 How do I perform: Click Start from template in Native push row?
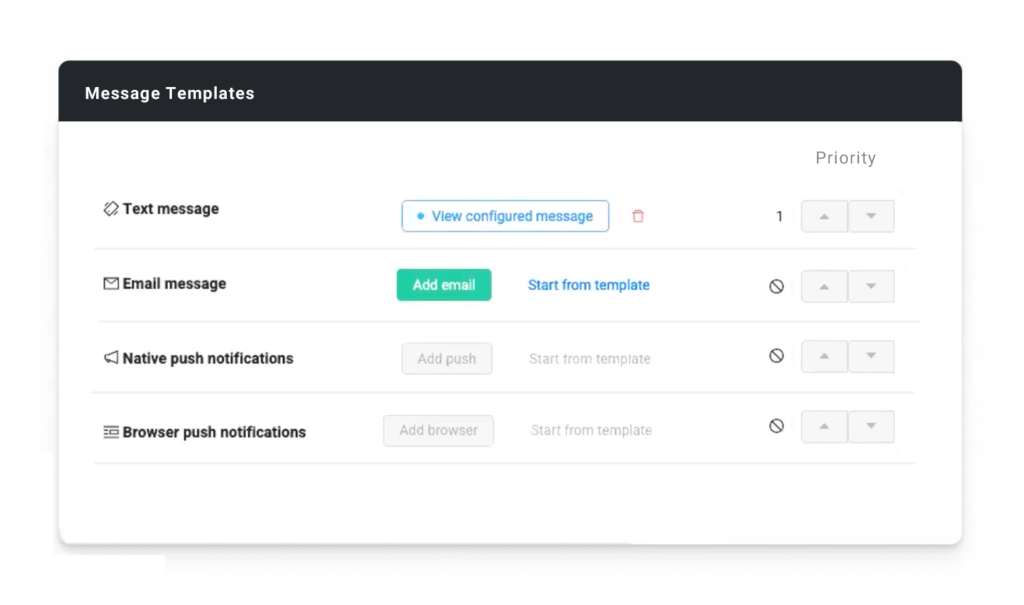coord(590,359)
